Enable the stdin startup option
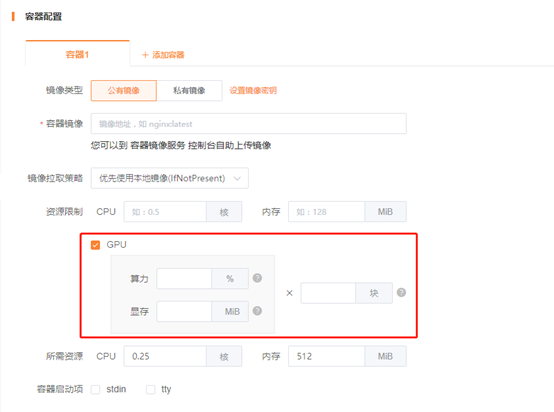The height and width of the screenshot is (412, 554). 95,389
